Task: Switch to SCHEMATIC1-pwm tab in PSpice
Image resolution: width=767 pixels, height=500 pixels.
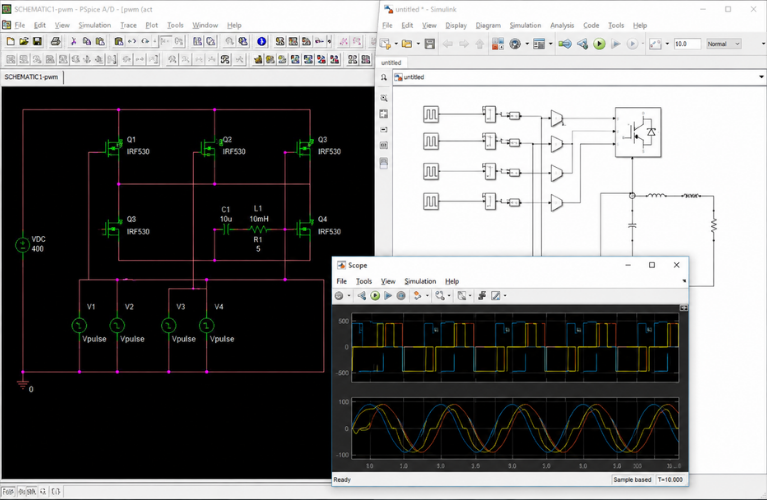Action: tap(31, 77)
